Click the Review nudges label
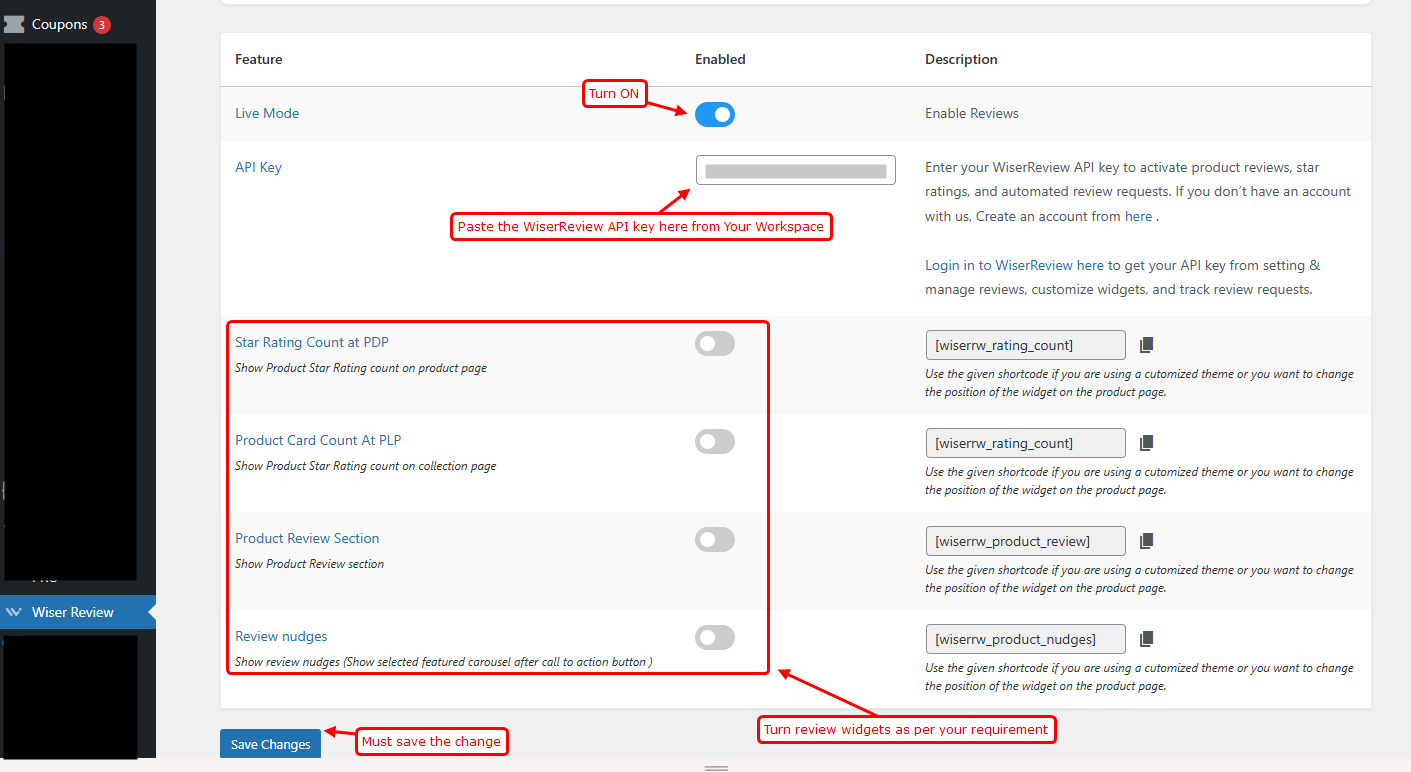 point(281,637)
